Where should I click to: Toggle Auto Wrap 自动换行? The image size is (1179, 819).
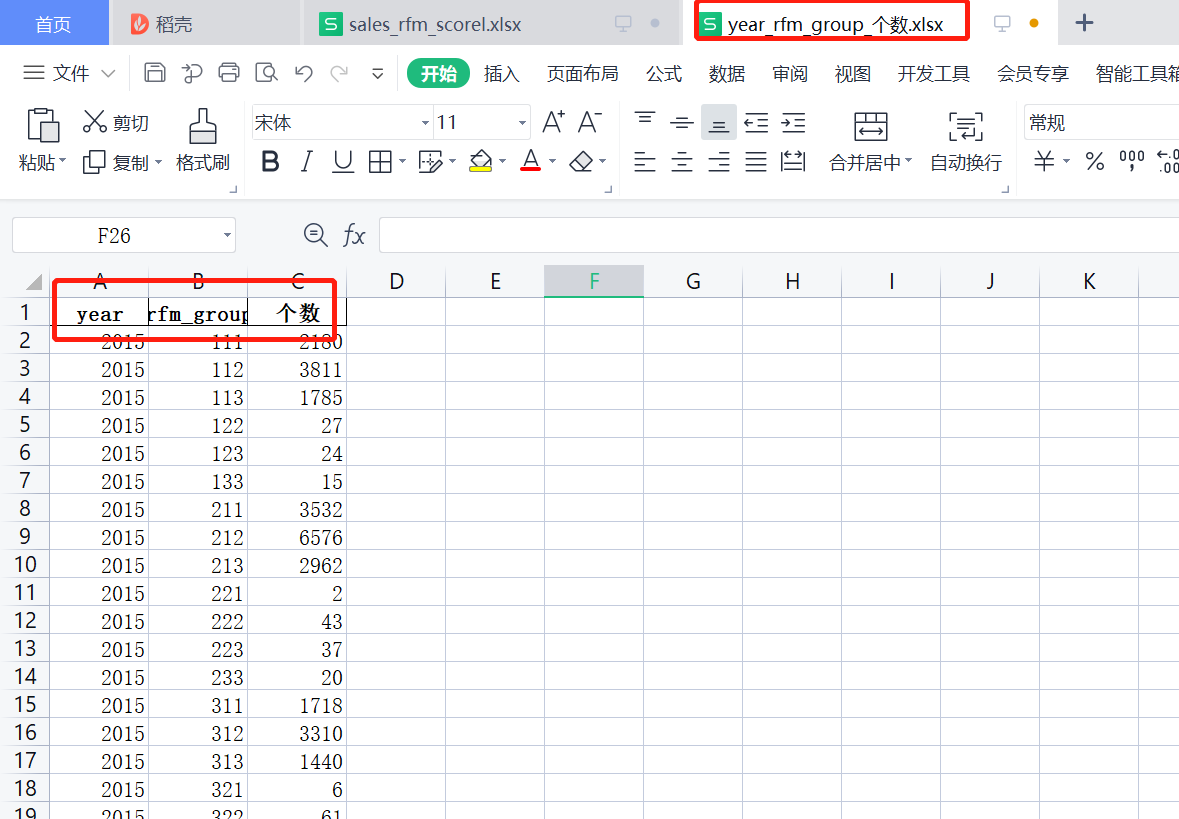(x=965, y=141)
